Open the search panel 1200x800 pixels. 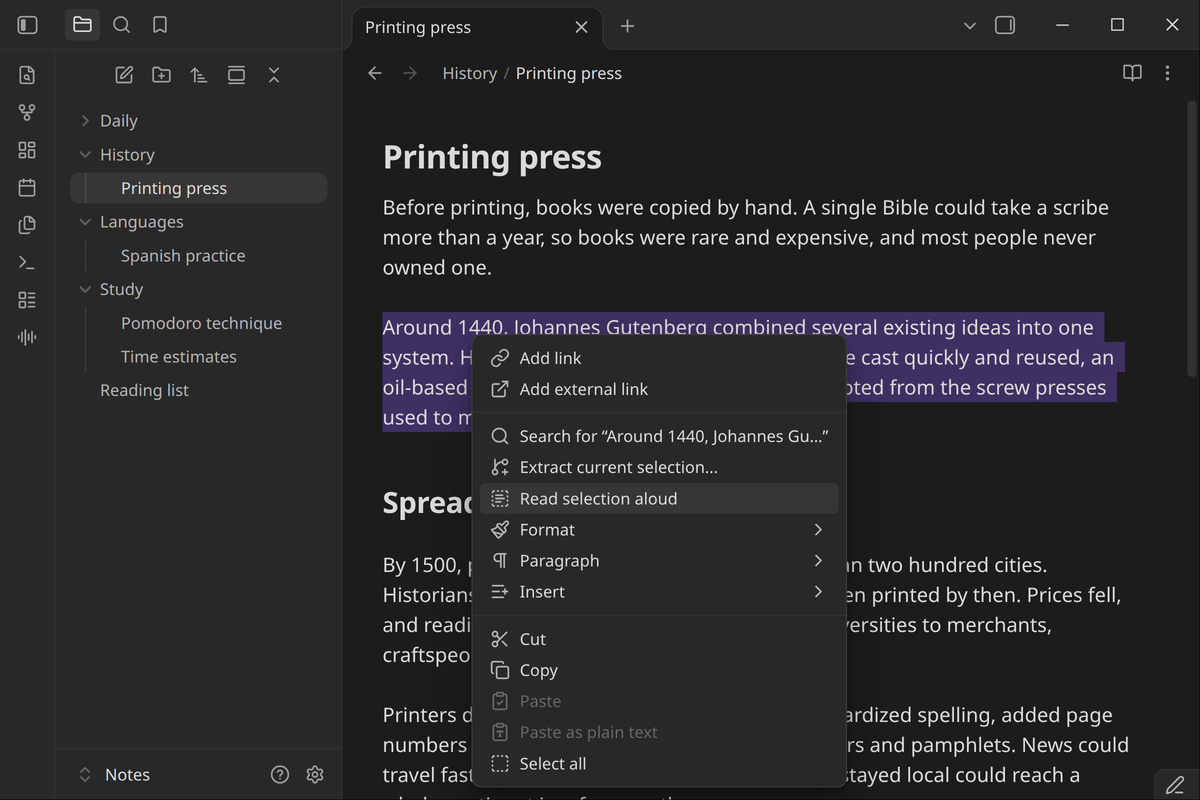(x=122, y=25)
